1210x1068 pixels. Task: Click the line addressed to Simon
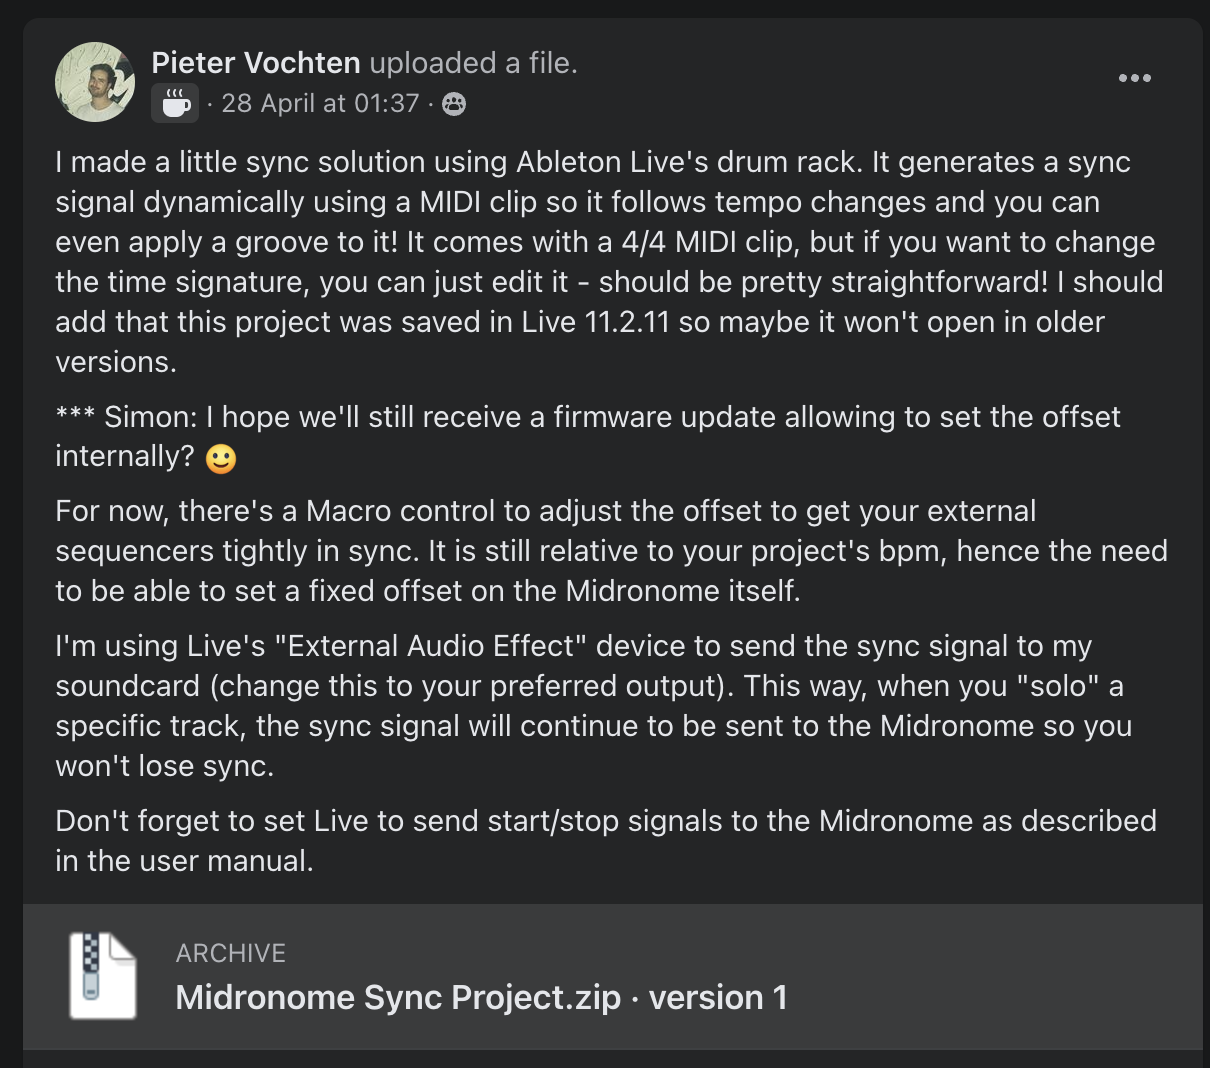click(x=588, y=417)
